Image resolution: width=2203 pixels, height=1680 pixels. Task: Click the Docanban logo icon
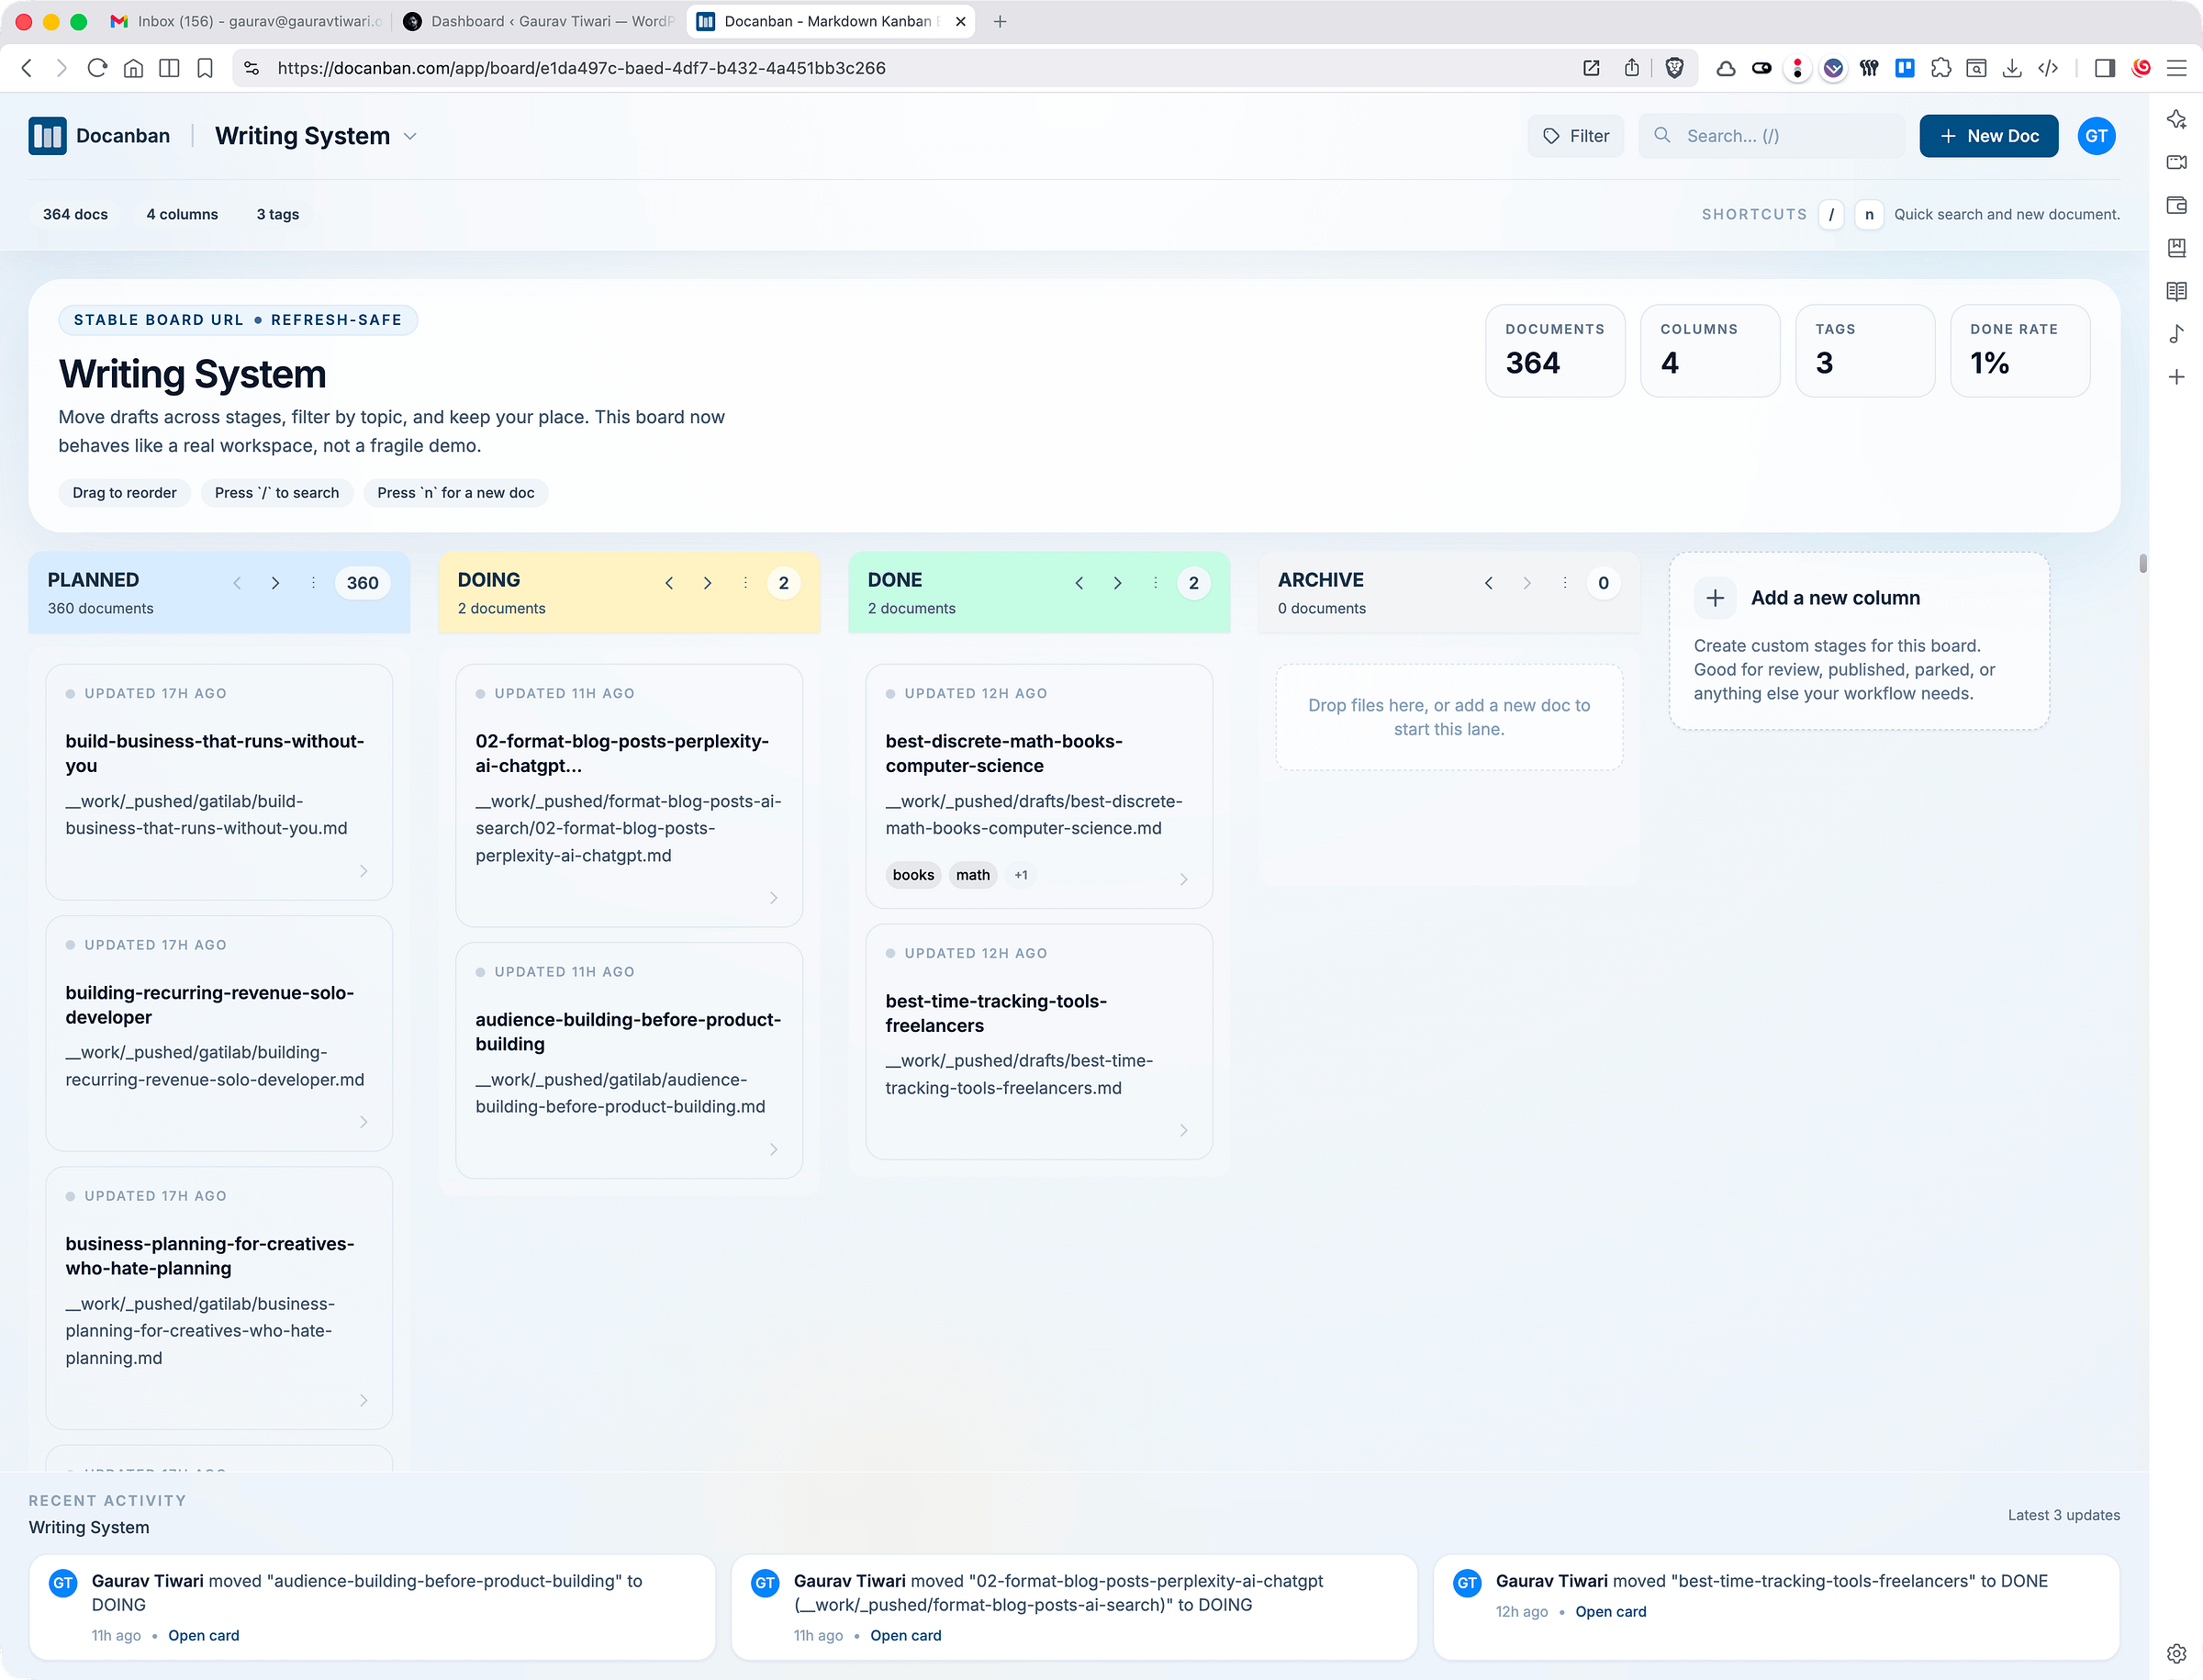coord(47,136)
